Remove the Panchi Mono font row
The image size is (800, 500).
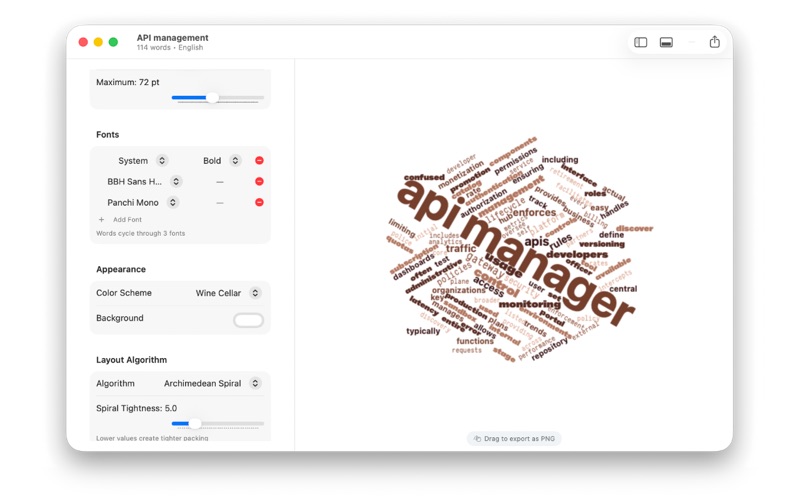[259, 202]
